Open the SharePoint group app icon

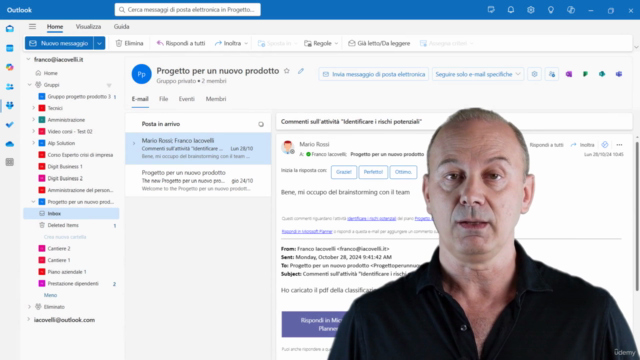pyautogui.click(x=602, y=74)
